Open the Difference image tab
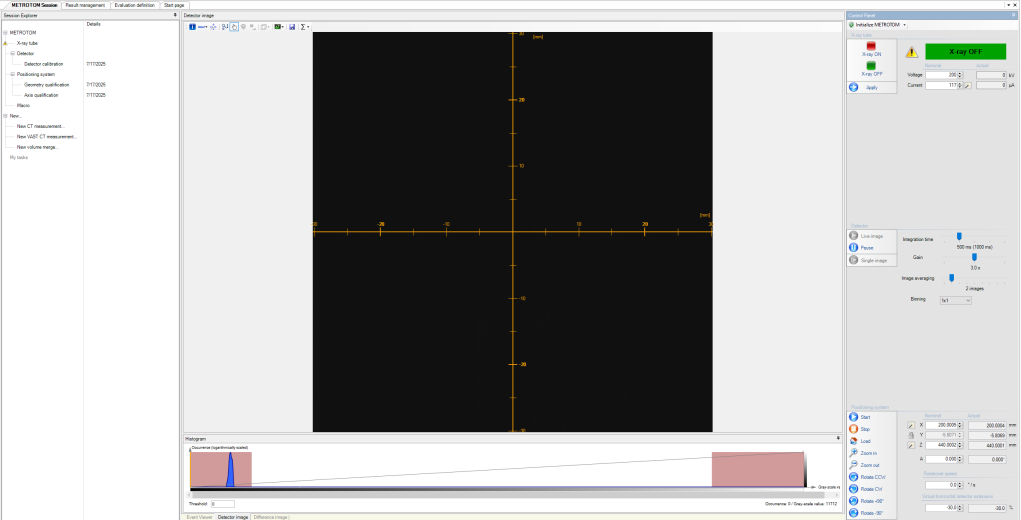Image resolution: width=1021 pixels, height=520 pixels. click(269, 517)
